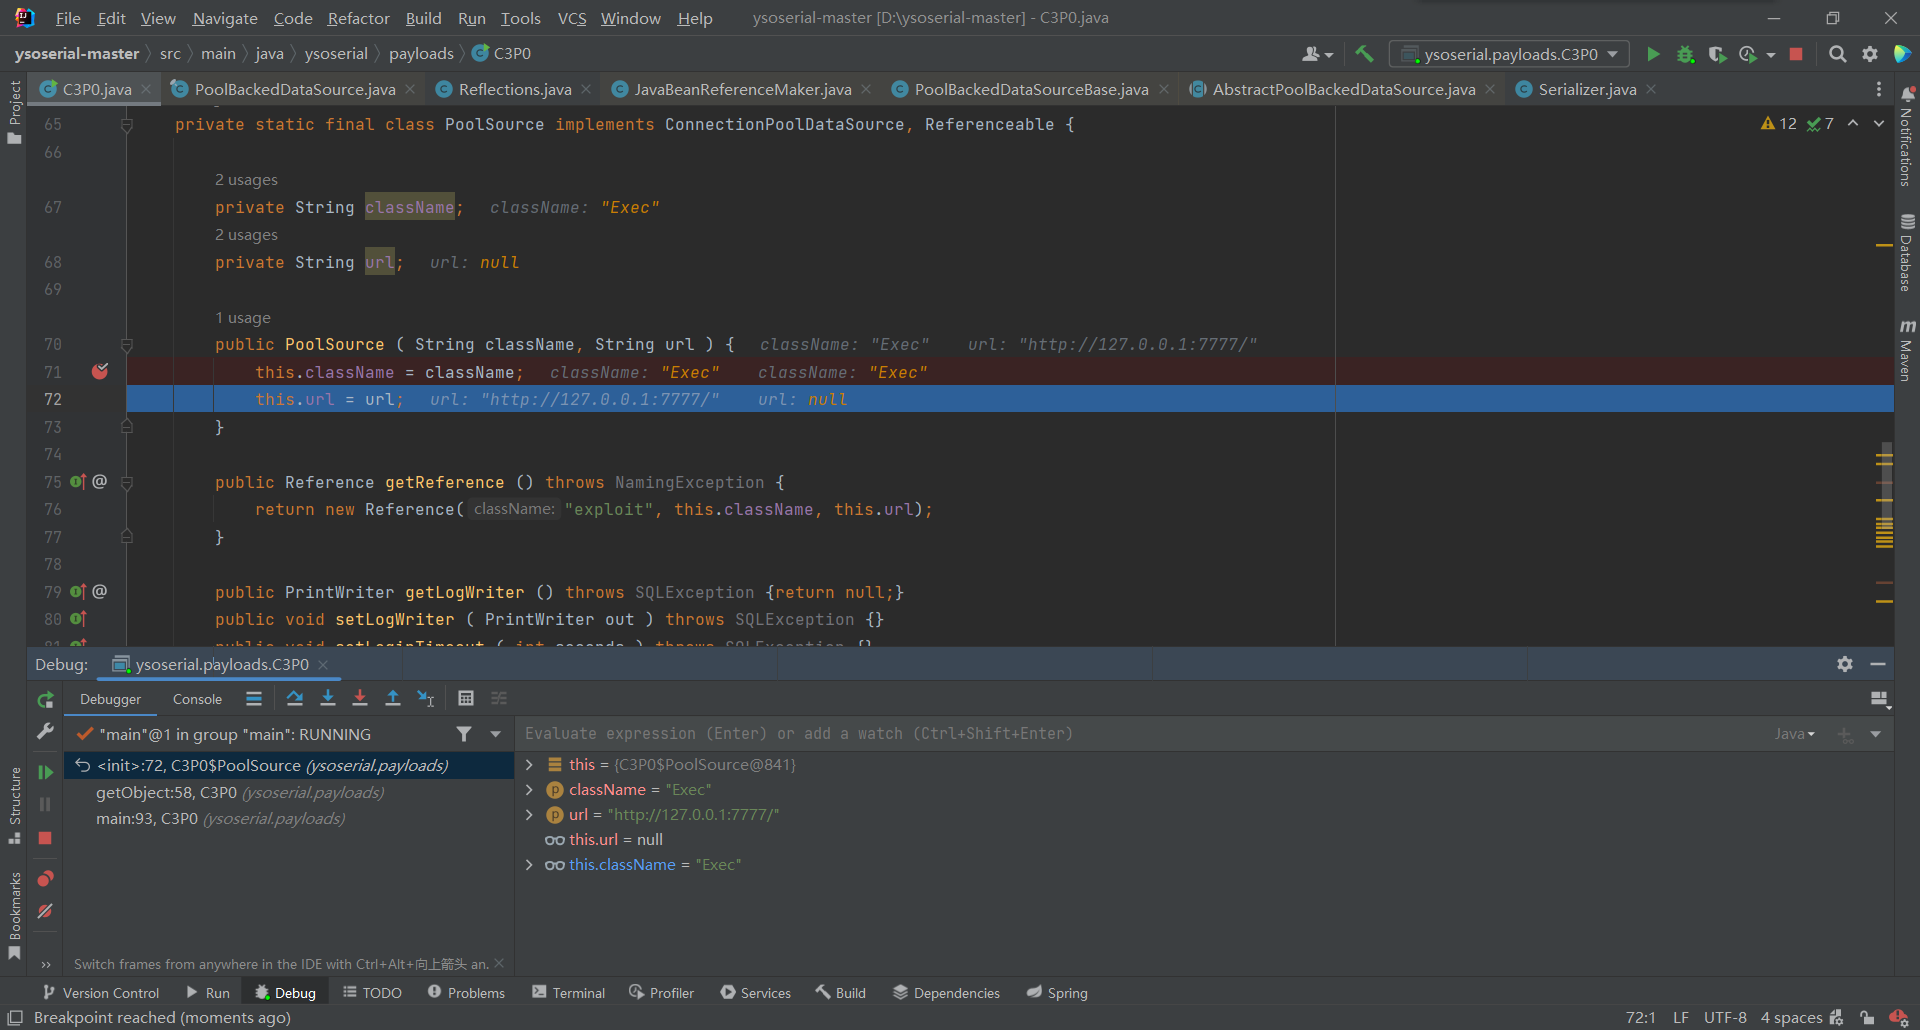The image size is (1920, 1030).
Task: Open the user account dropdown
Action: pos(1317,54)
